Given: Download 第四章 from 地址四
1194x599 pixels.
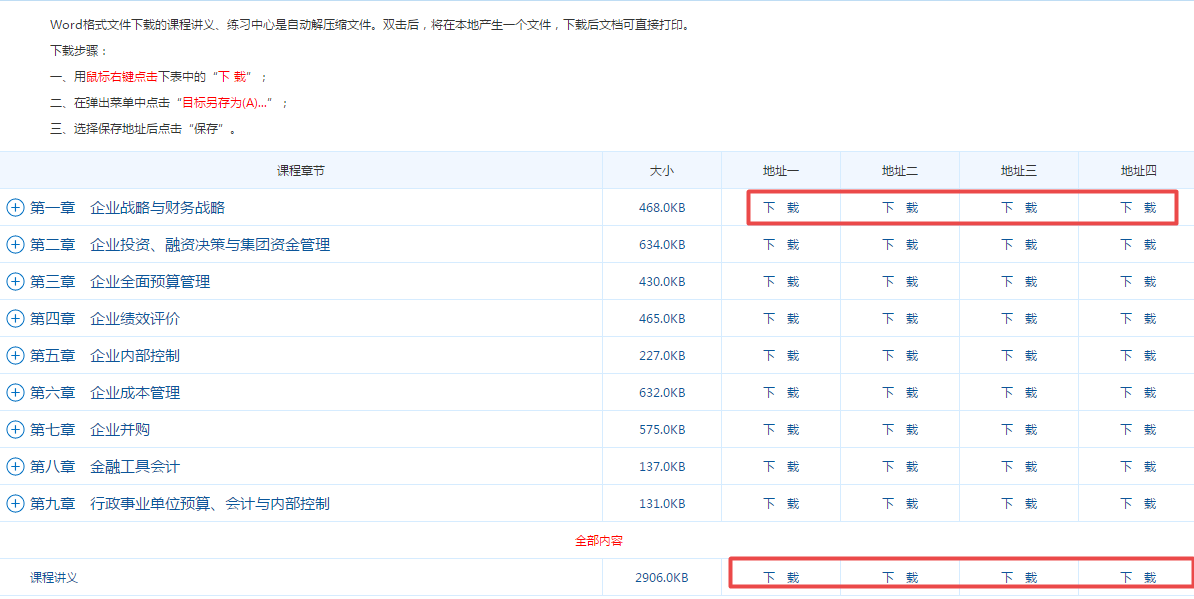Looking at the screenshot, I should pos(1138,319).
